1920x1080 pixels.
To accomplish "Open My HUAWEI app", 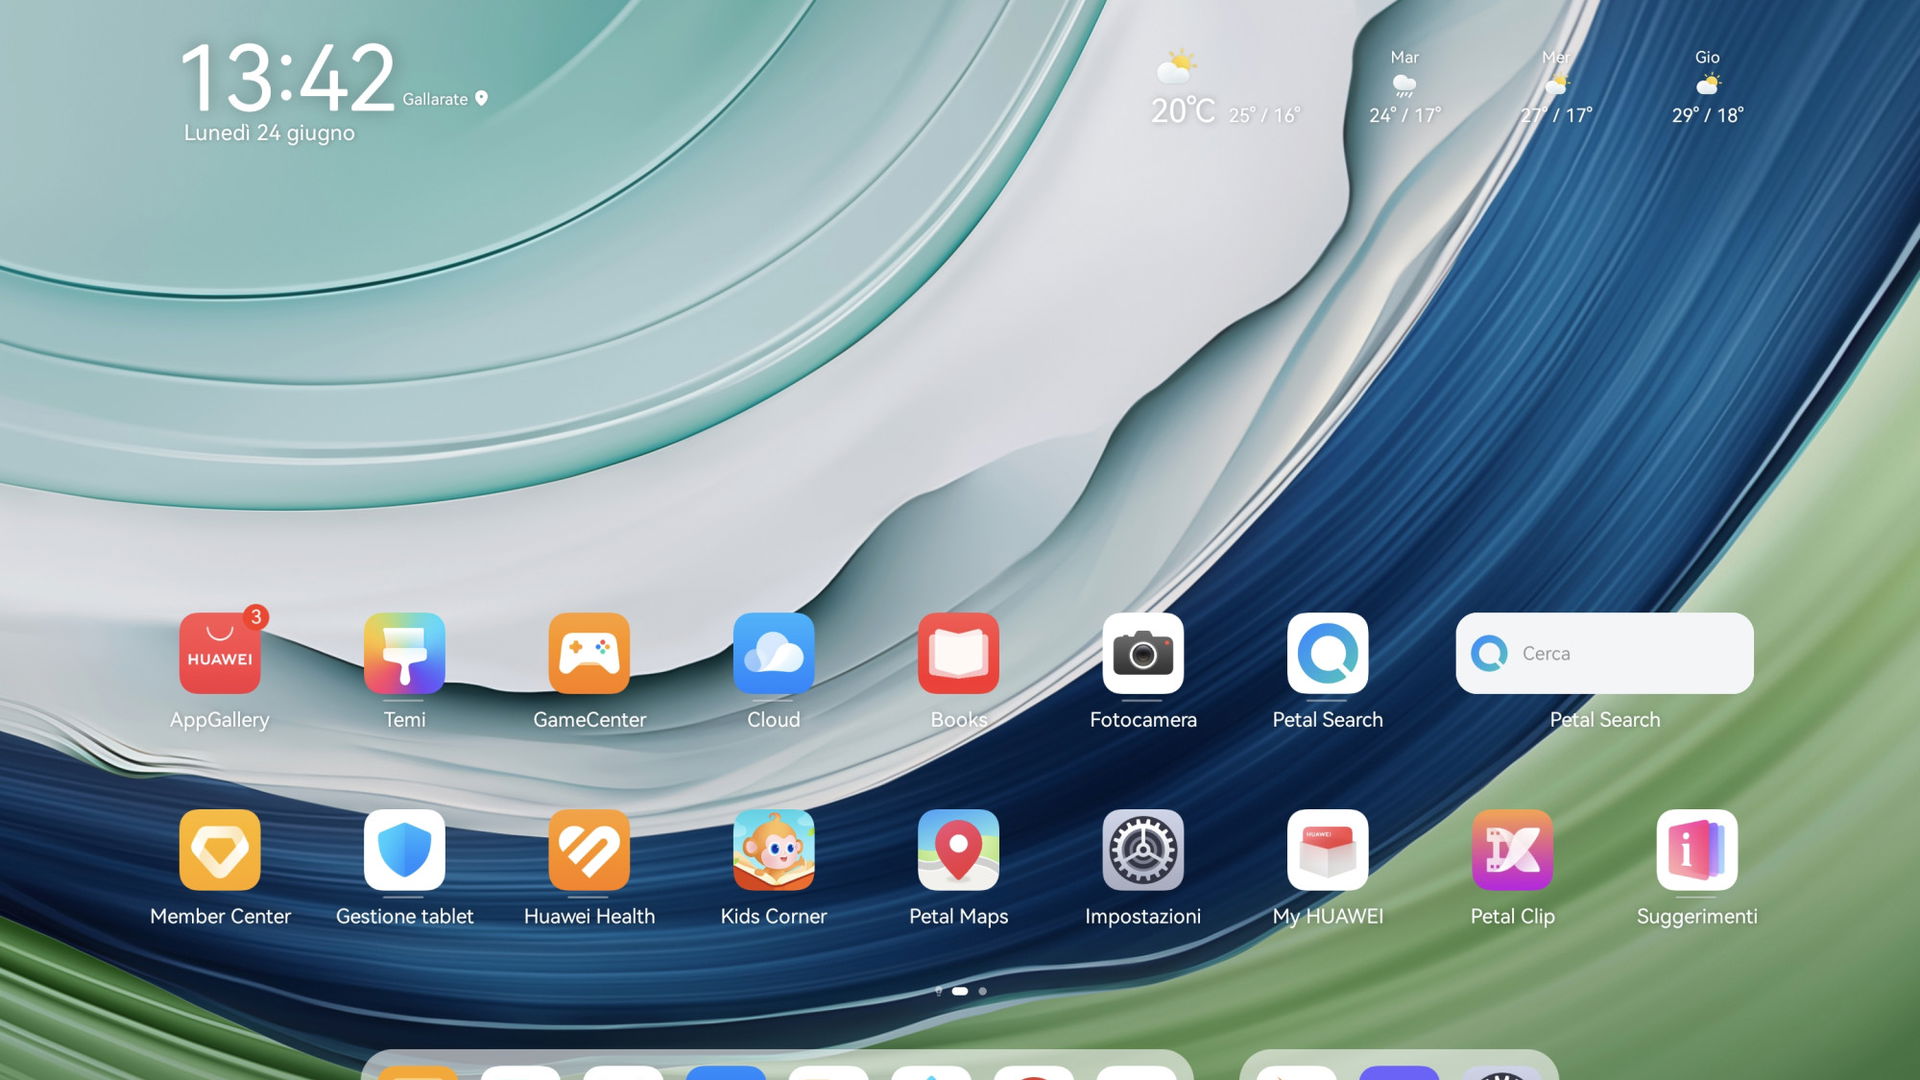I will [1328, 850].
